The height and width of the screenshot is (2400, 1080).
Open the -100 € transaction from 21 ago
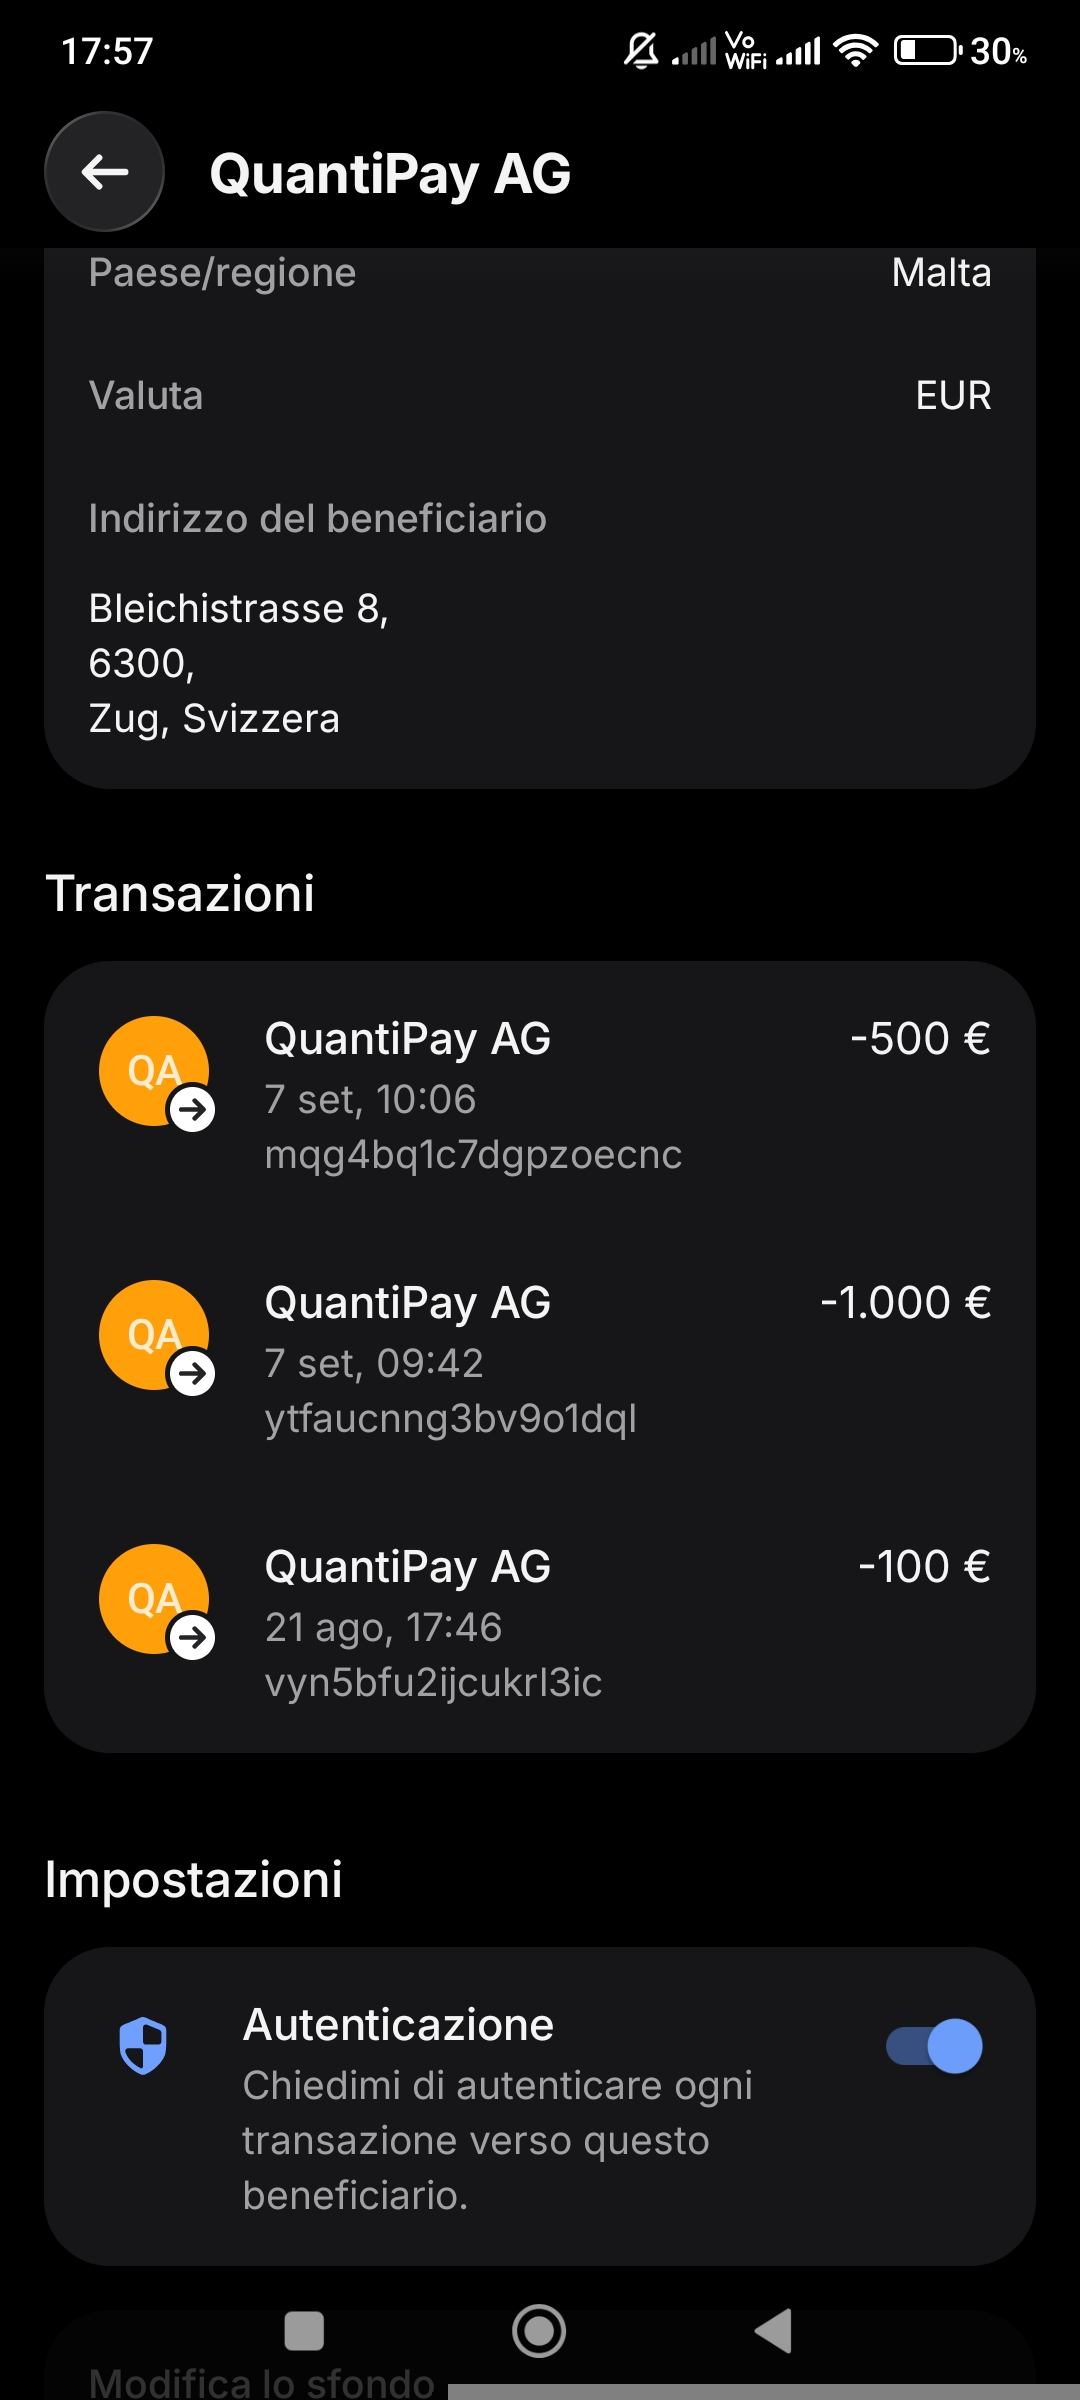tap(540, 1623)
